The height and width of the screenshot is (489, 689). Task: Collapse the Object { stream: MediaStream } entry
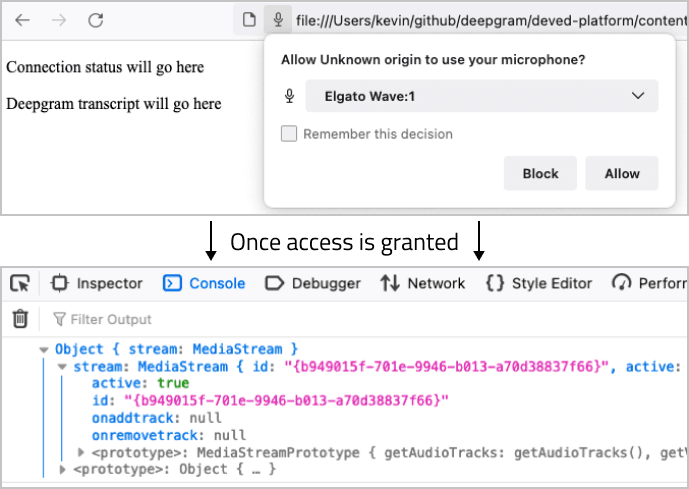[44, 350]
